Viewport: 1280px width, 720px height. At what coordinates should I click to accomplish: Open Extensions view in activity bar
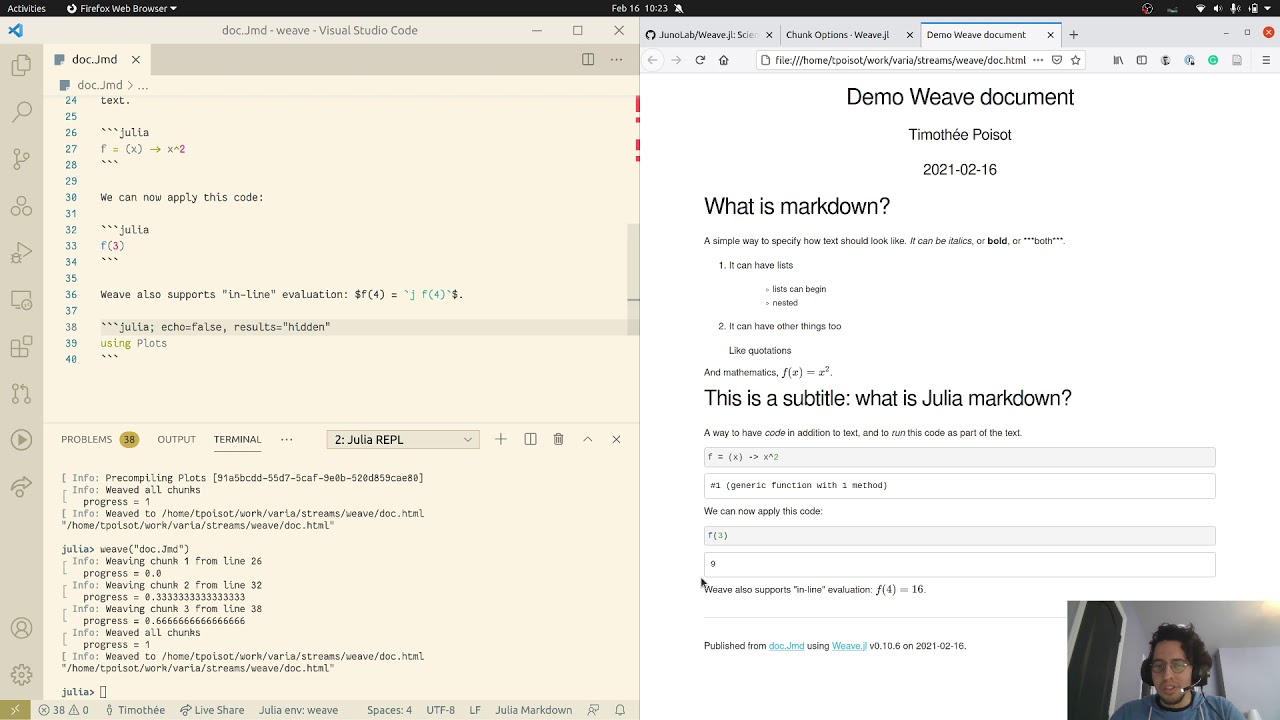coord(21,347)
